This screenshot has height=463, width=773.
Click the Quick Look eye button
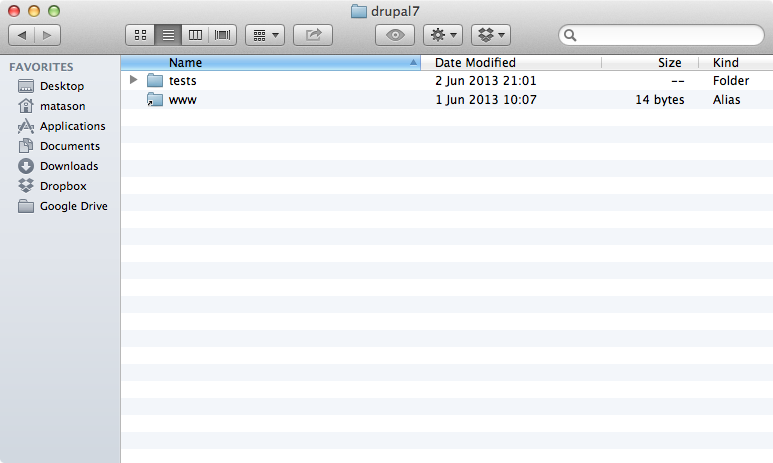[395, 35]
